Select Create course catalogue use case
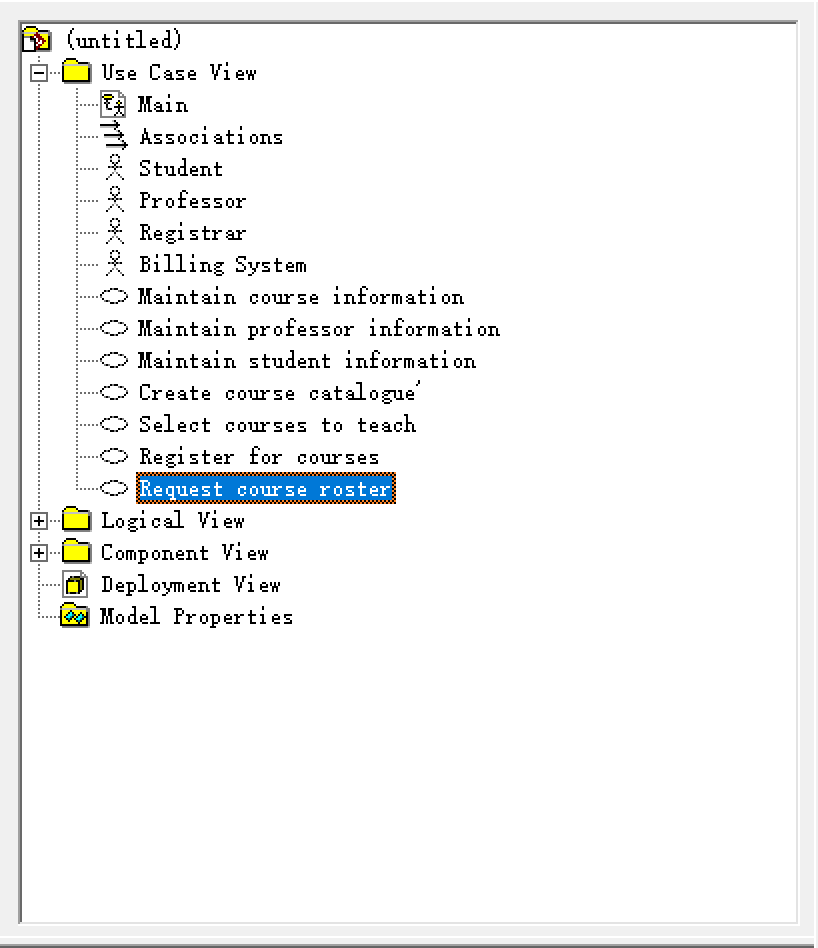818x948 pixels. pyautogui.click(x=276, y=393)
